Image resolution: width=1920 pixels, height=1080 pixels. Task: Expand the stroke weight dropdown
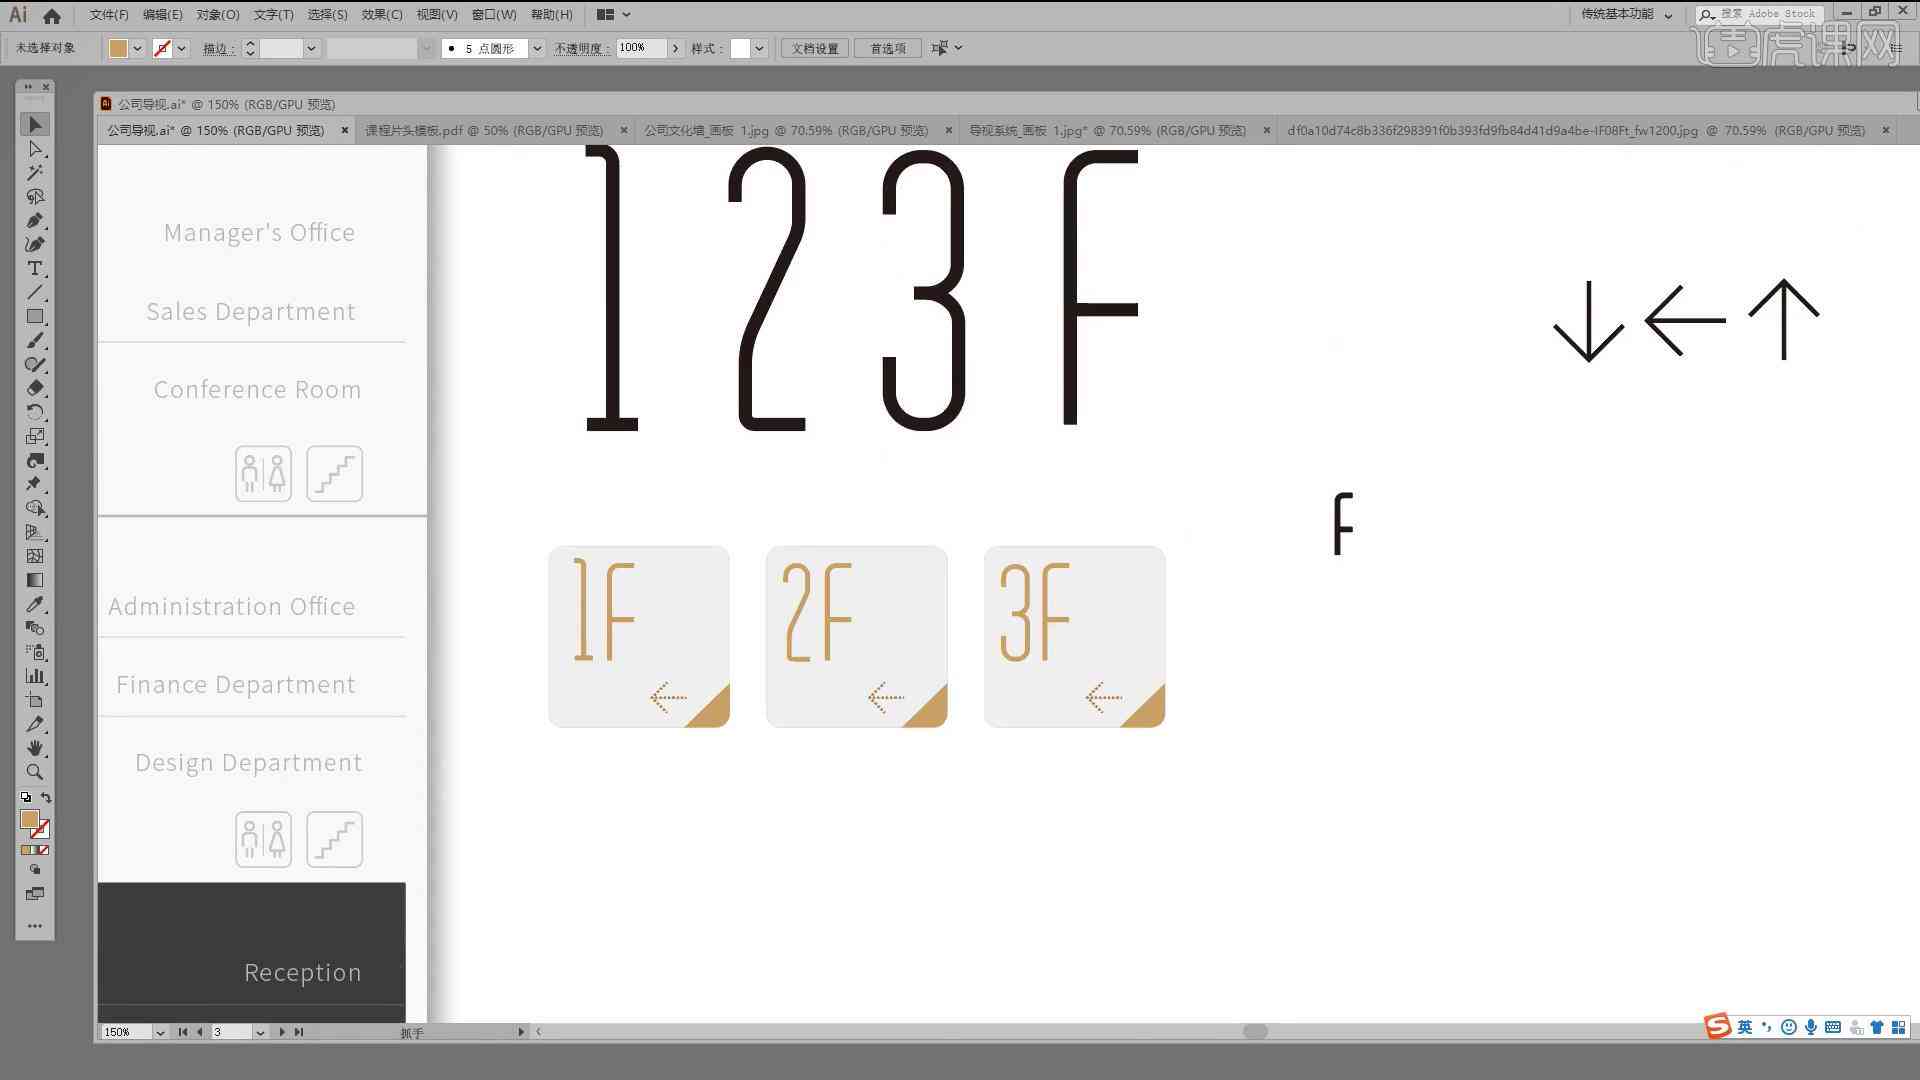point(311,48)
